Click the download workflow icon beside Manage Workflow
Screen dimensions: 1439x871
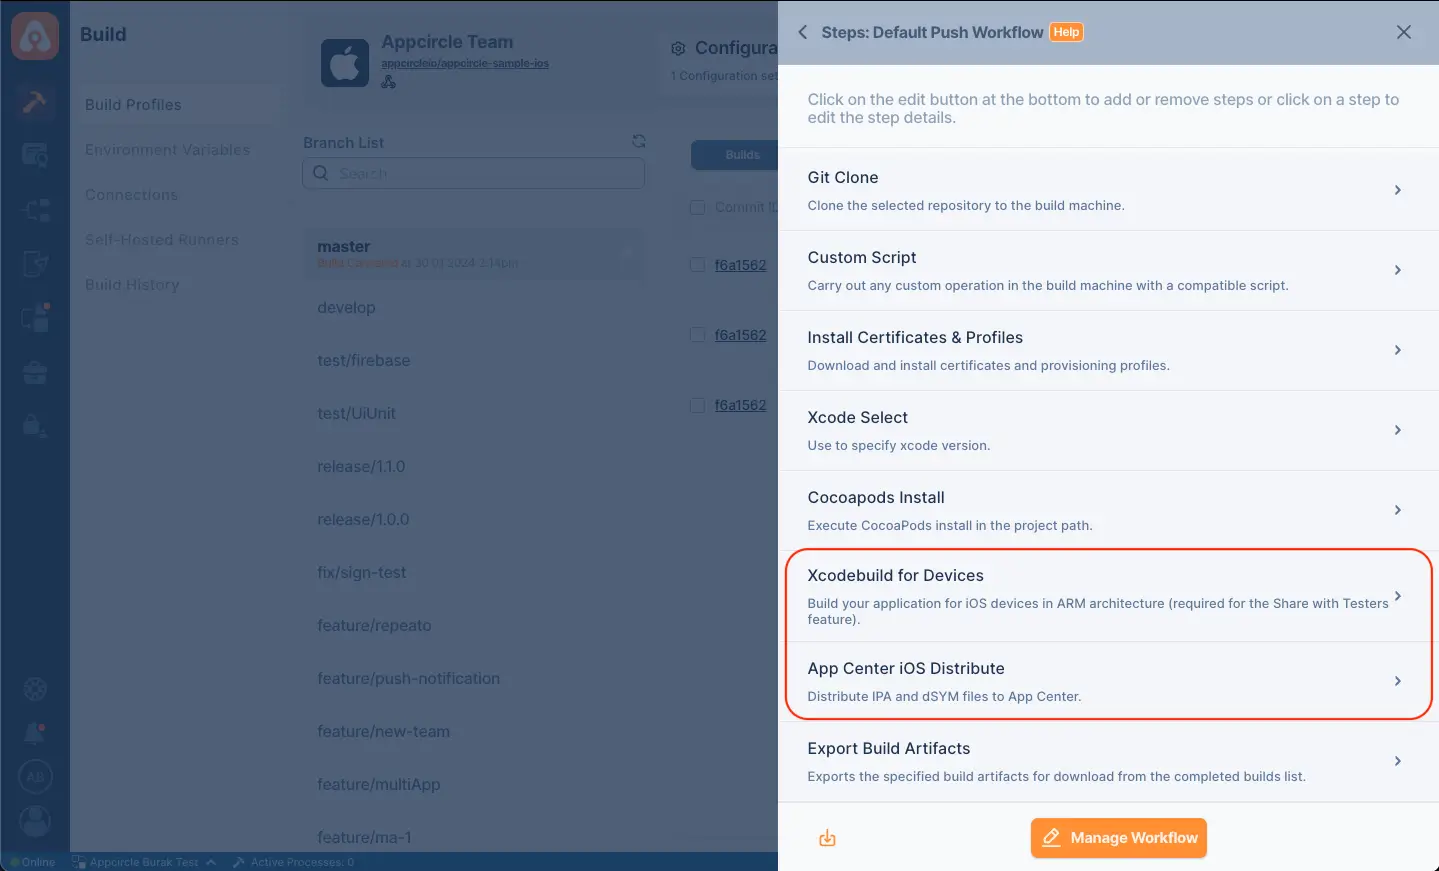click(827, 838)
